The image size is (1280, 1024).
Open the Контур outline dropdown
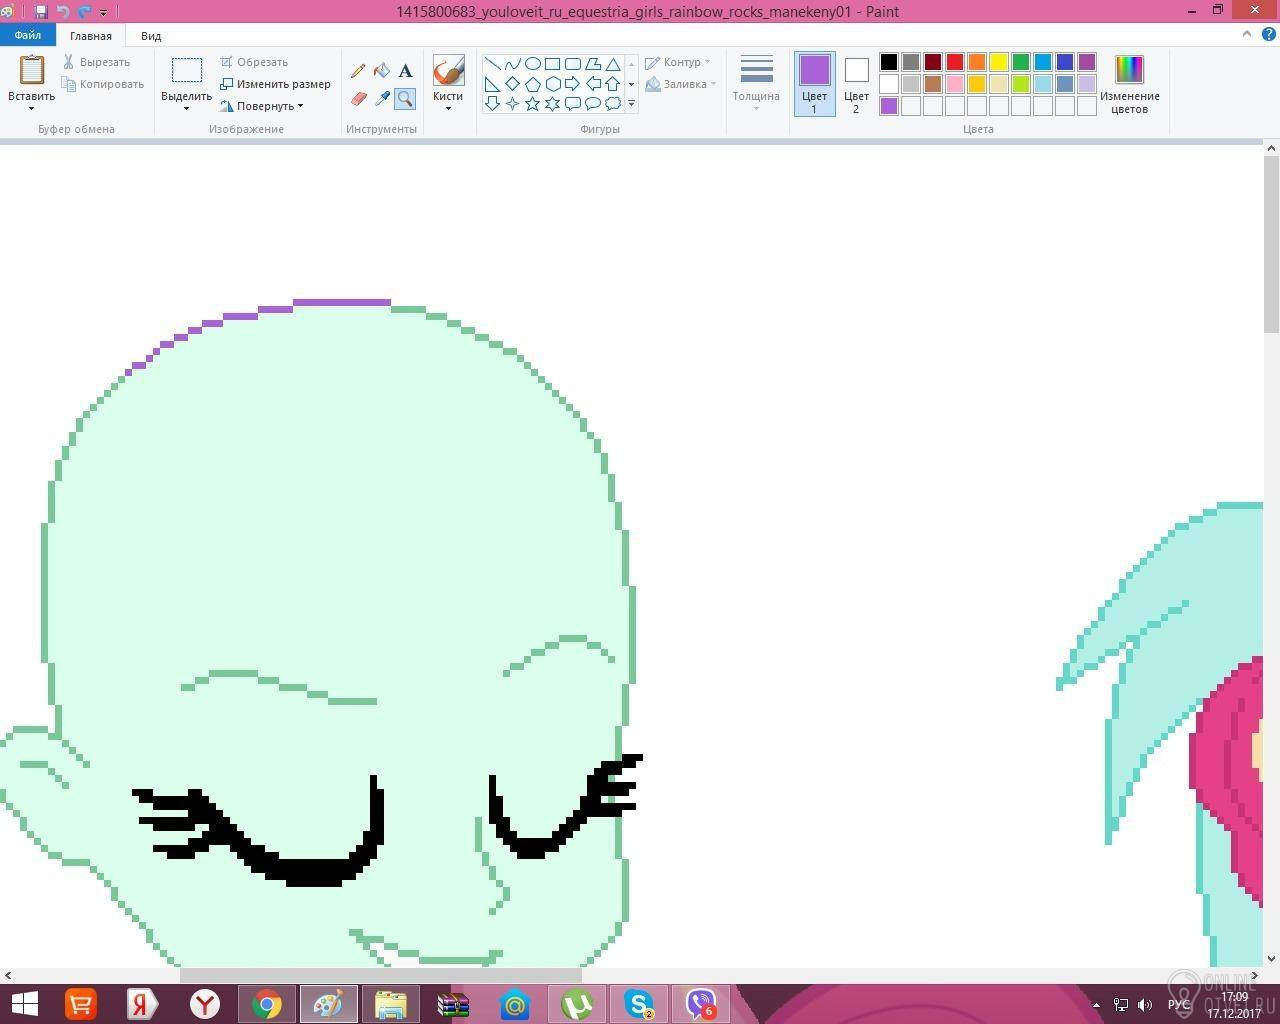[x=678, y=62]
